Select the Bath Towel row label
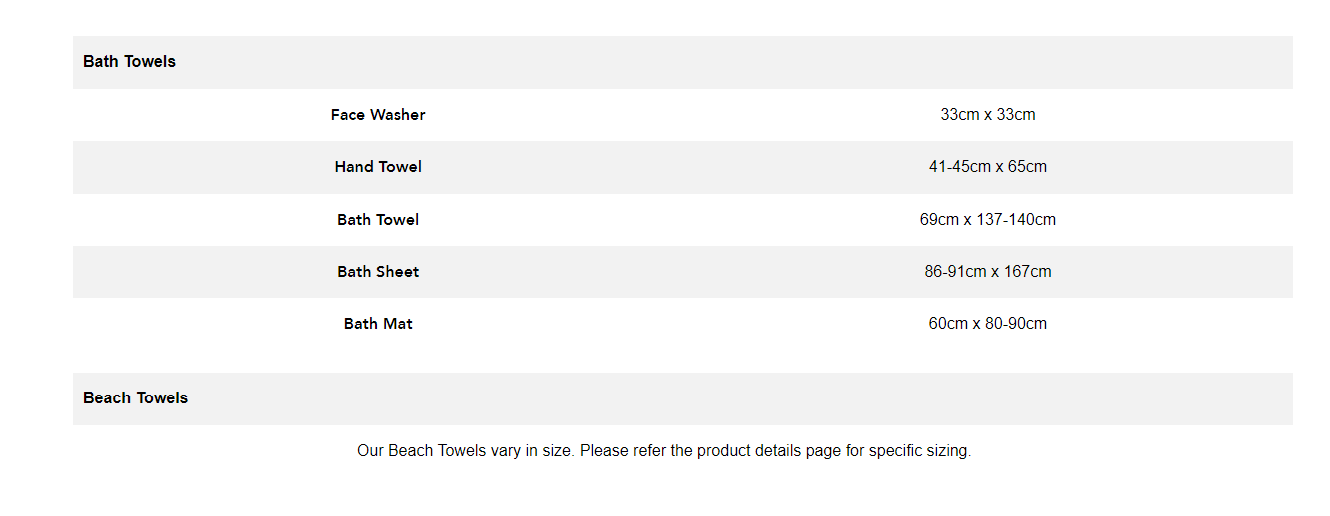 pos(378,220)
